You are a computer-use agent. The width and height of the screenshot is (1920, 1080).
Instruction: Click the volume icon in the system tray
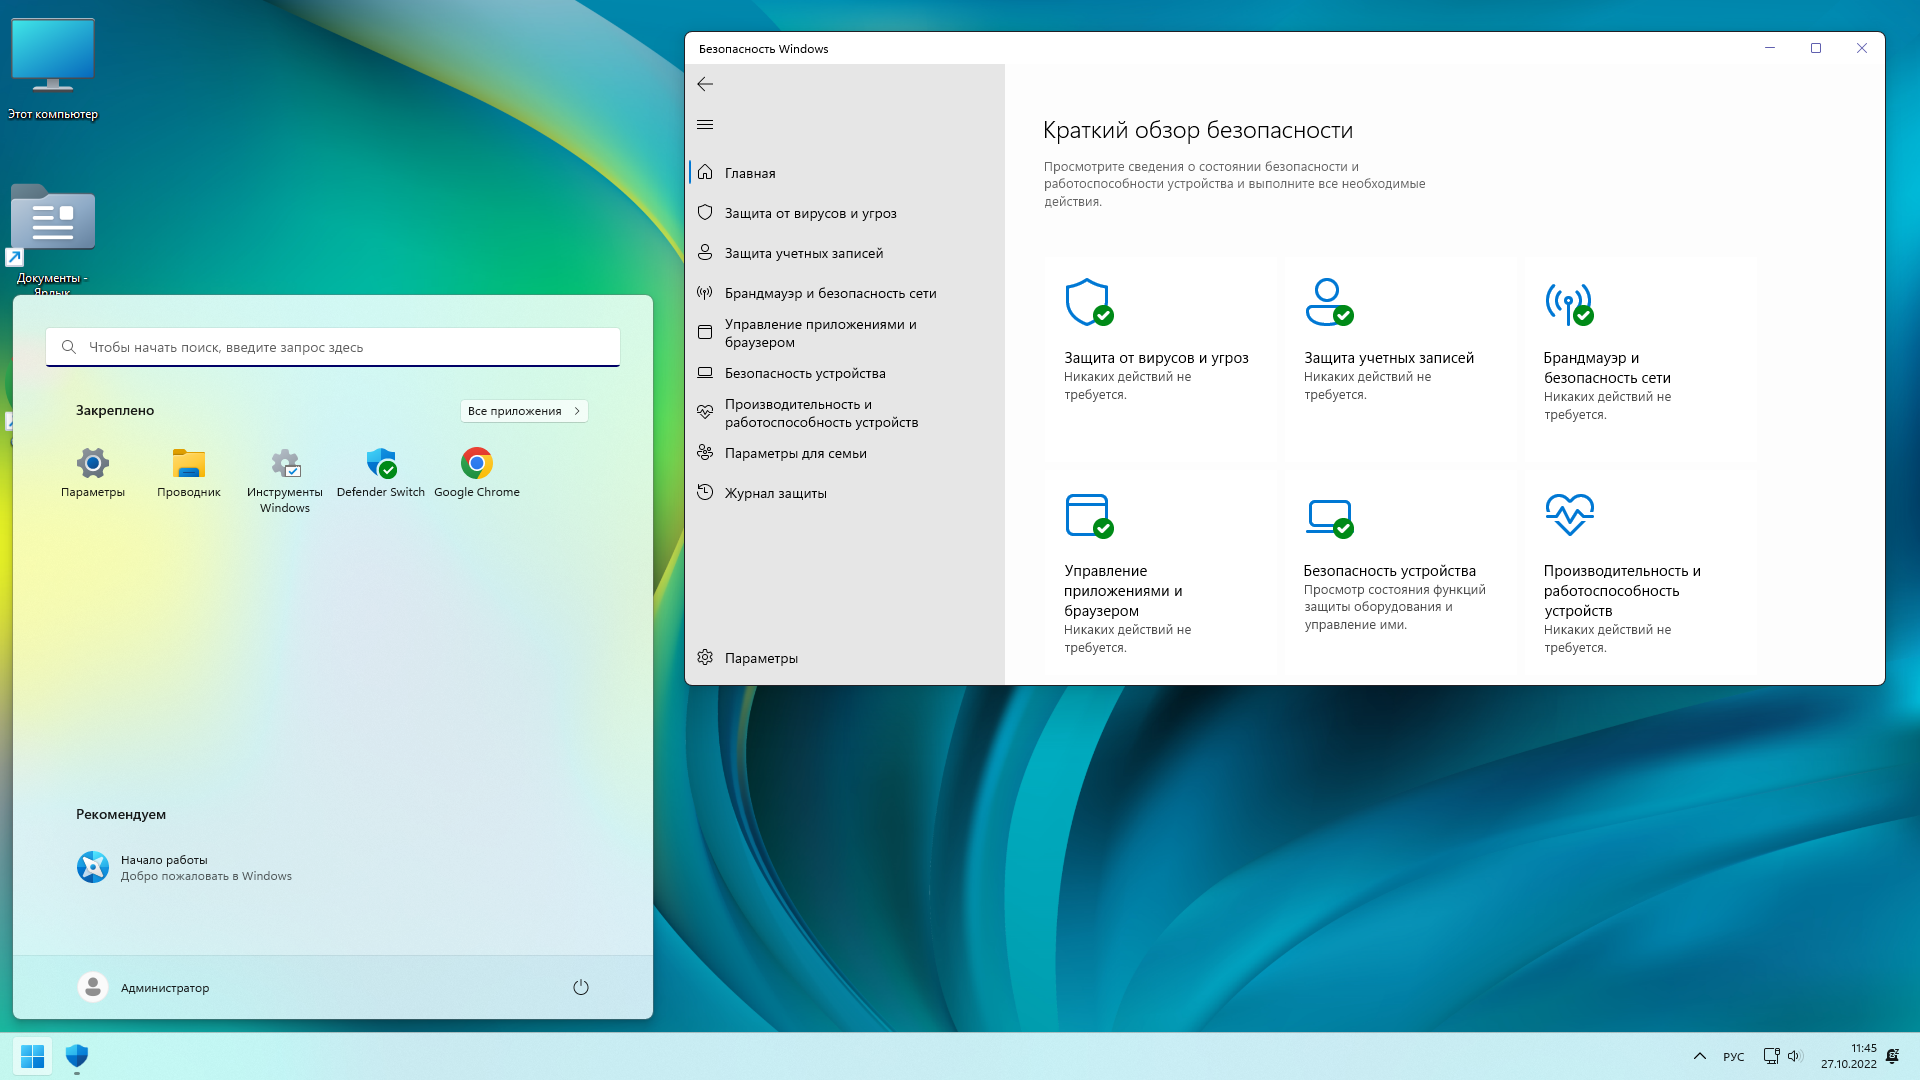pyautogui.click(x=1794, y=1056)
